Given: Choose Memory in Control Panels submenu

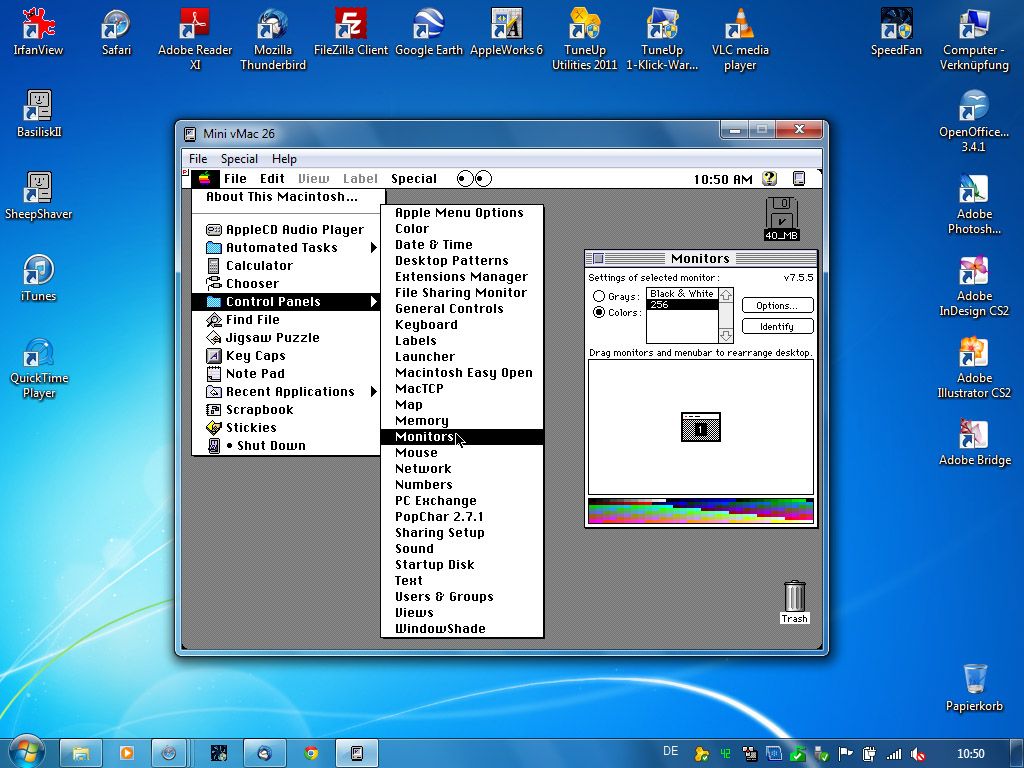Looking at the screenshot, I should (x=462, y=421).
